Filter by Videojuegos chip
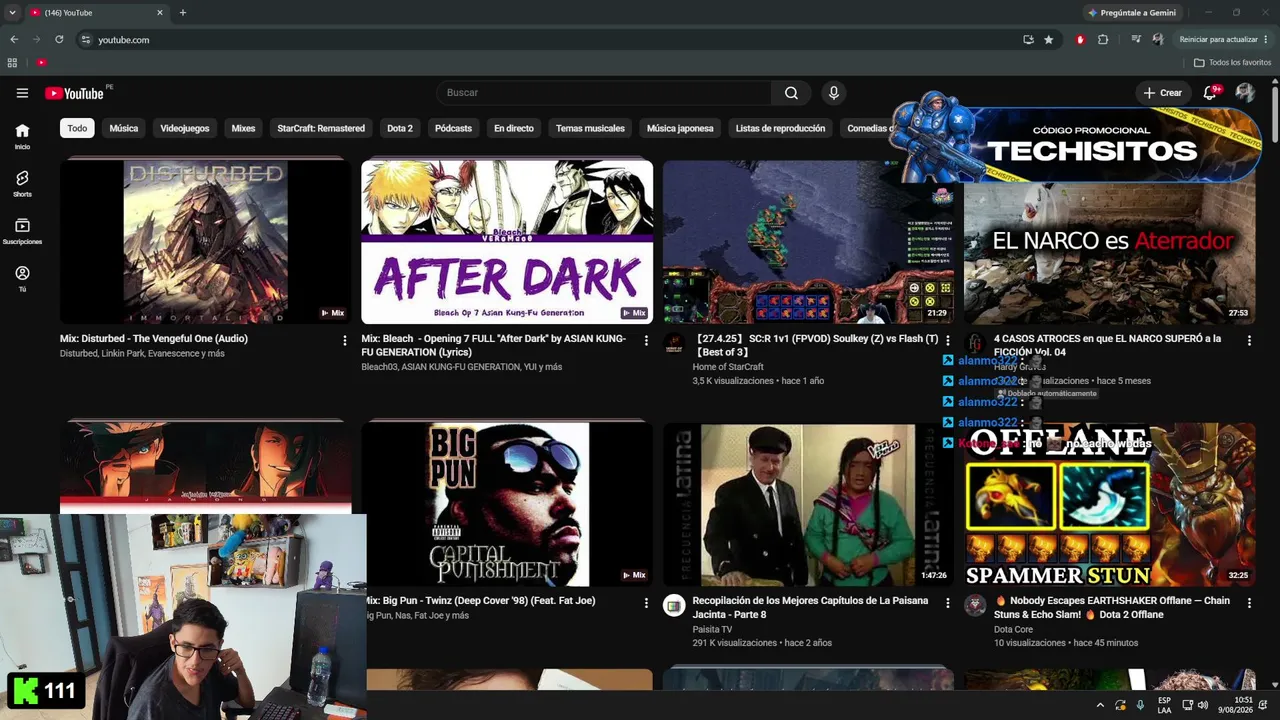1280x720 pixels. (x=185, y=128)
